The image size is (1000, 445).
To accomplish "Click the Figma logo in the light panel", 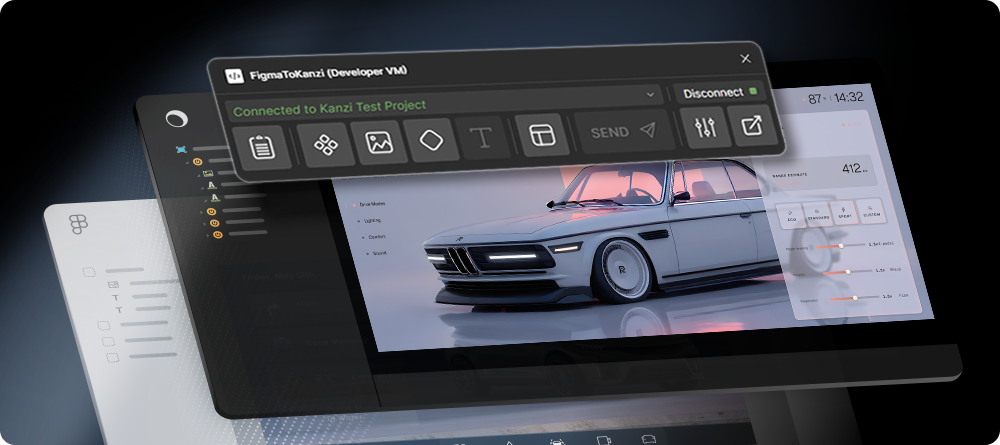I will (x=78, y=224).
